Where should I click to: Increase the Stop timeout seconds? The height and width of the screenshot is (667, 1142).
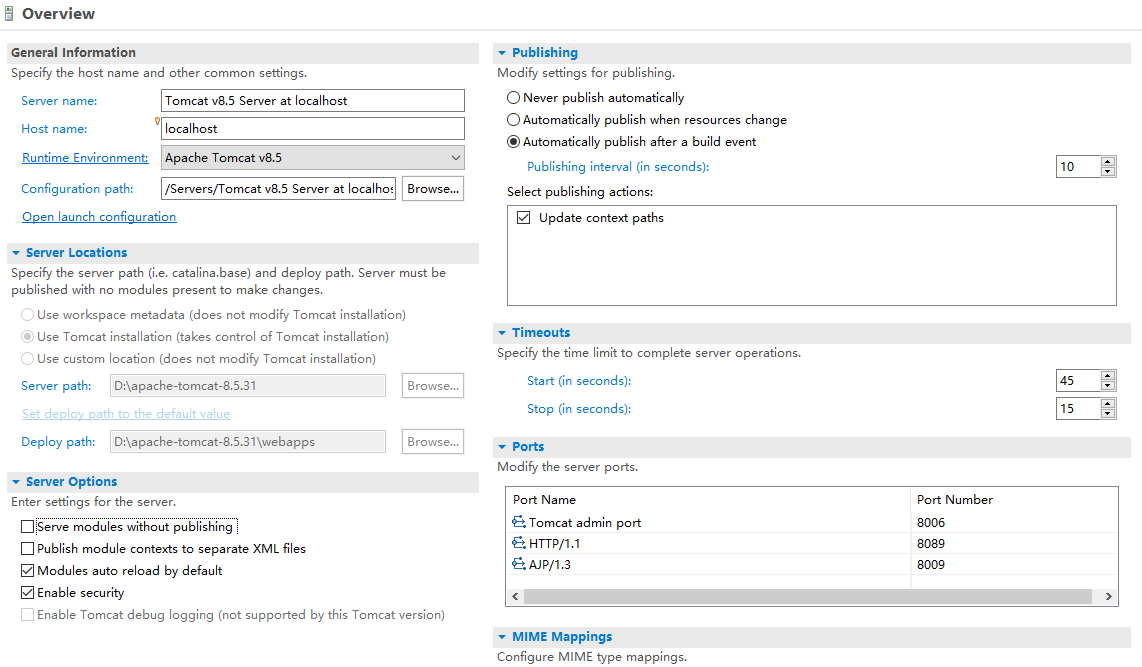tap(1108, 403)
